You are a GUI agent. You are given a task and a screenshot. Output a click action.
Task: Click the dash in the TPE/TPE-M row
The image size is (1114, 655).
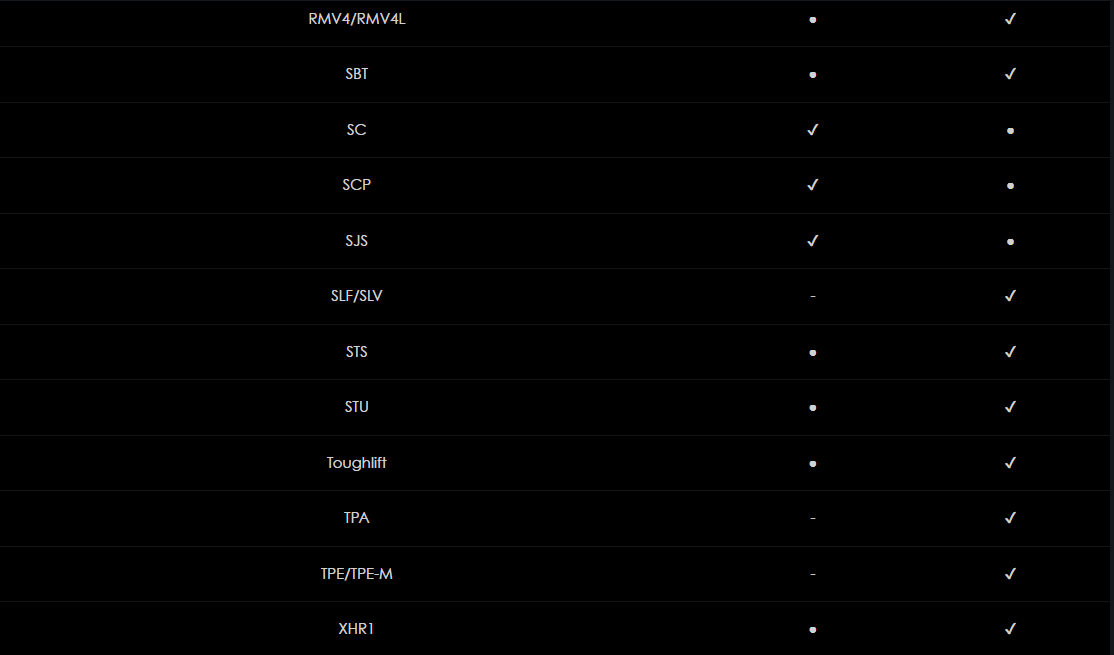click(813, 574)
